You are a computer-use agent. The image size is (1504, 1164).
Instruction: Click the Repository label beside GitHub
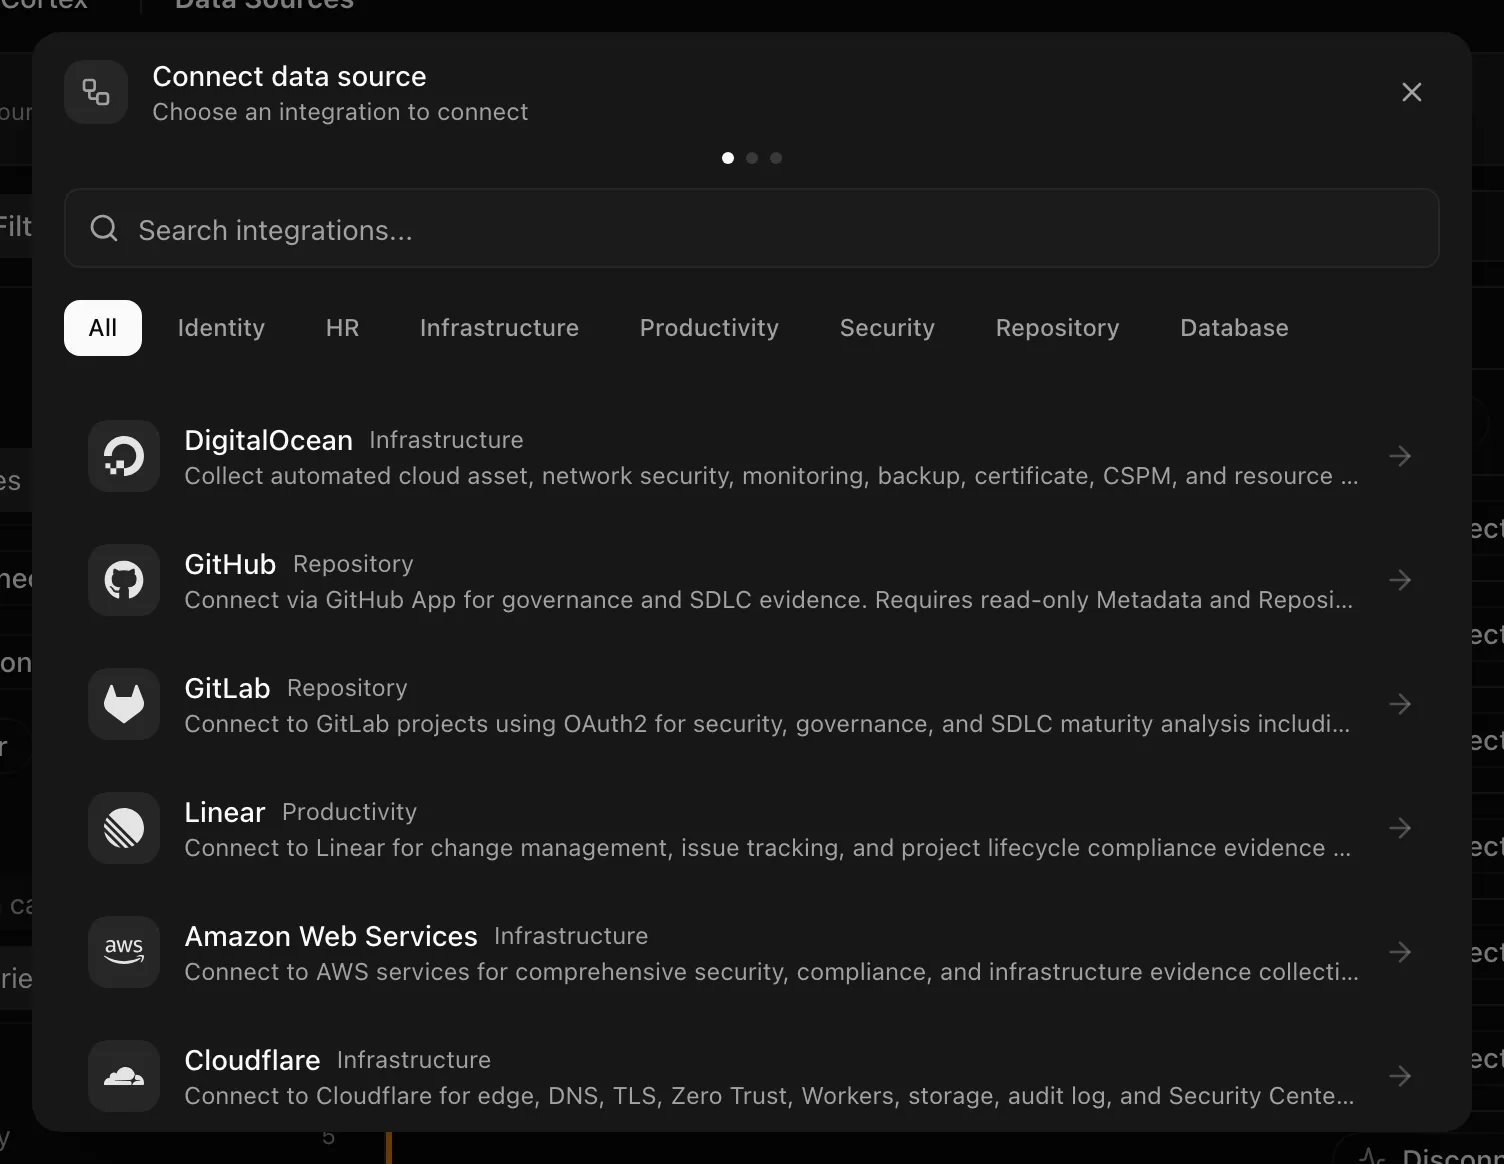click(353, 564)
